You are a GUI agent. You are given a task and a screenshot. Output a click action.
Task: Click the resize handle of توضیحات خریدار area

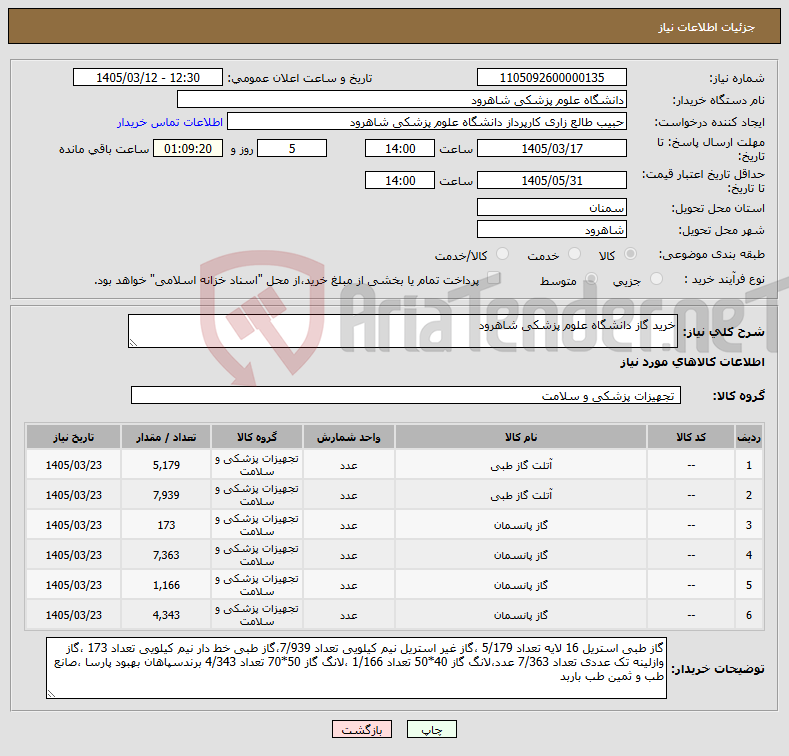click(51, 694)
